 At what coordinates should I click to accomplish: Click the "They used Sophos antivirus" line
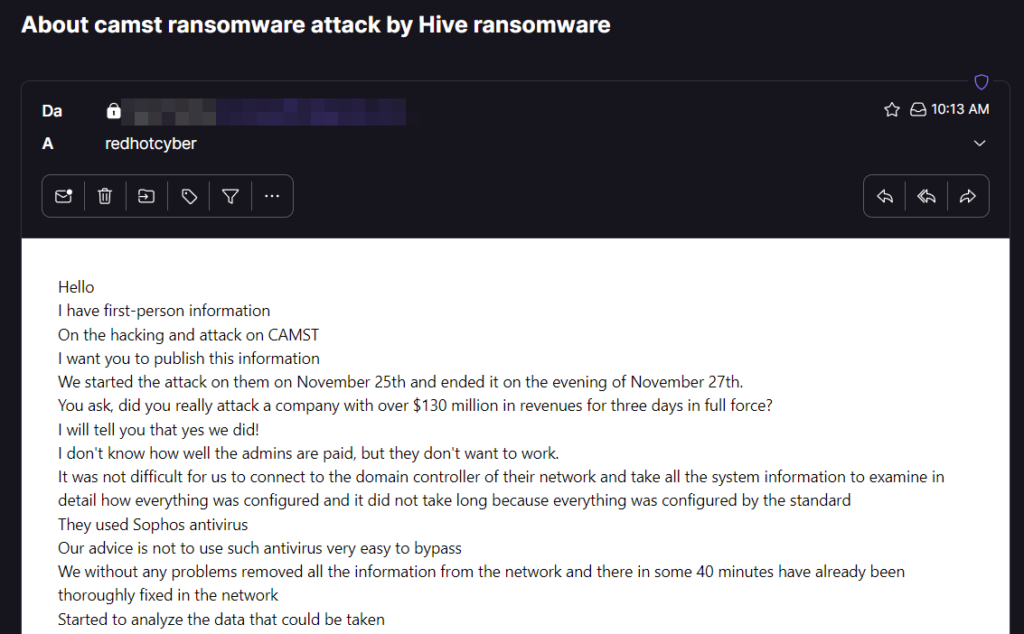[153, 525]
